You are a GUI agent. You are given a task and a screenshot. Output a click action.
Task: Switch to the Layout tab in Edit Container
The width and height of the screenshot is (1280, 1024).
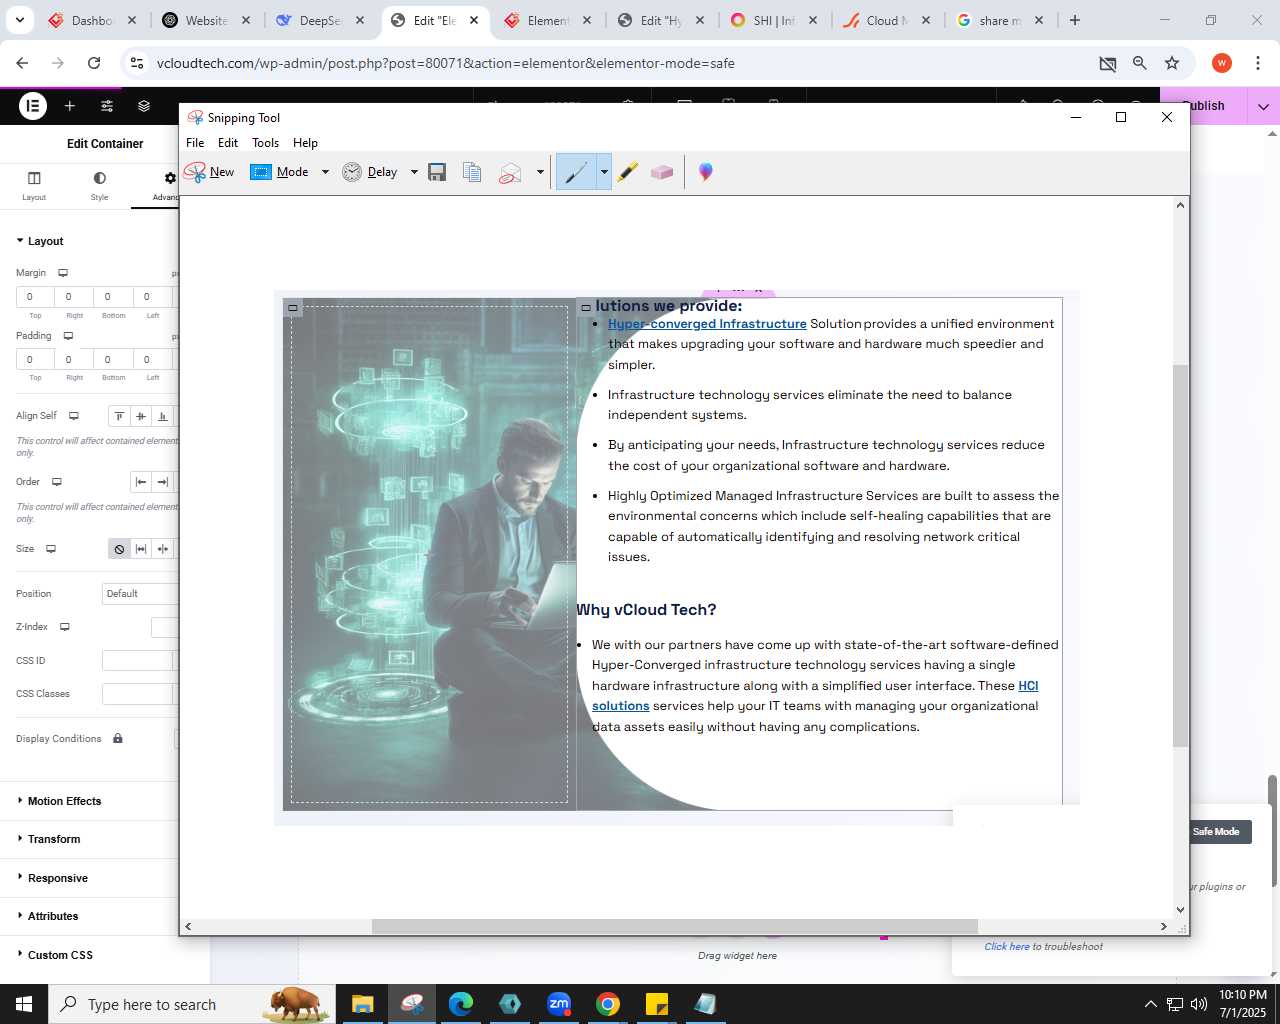pos(34,185)
